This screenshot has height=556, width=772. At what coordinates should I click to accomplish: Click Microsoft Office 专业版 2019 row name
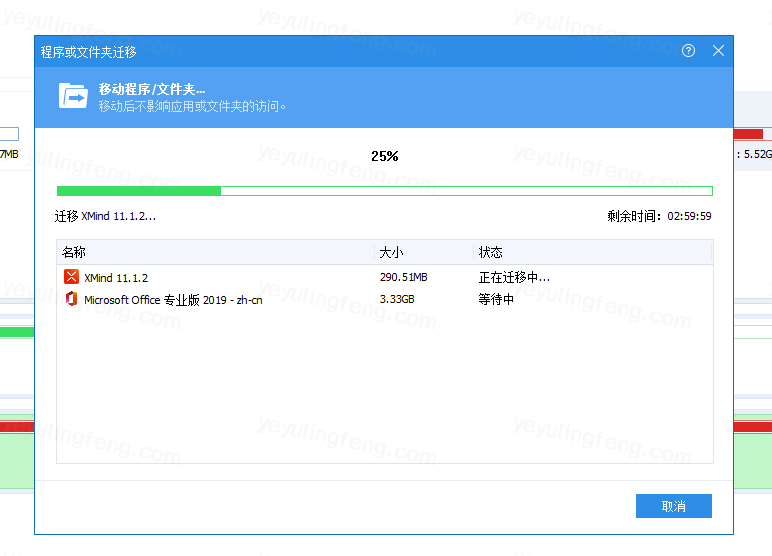(173, 300)
